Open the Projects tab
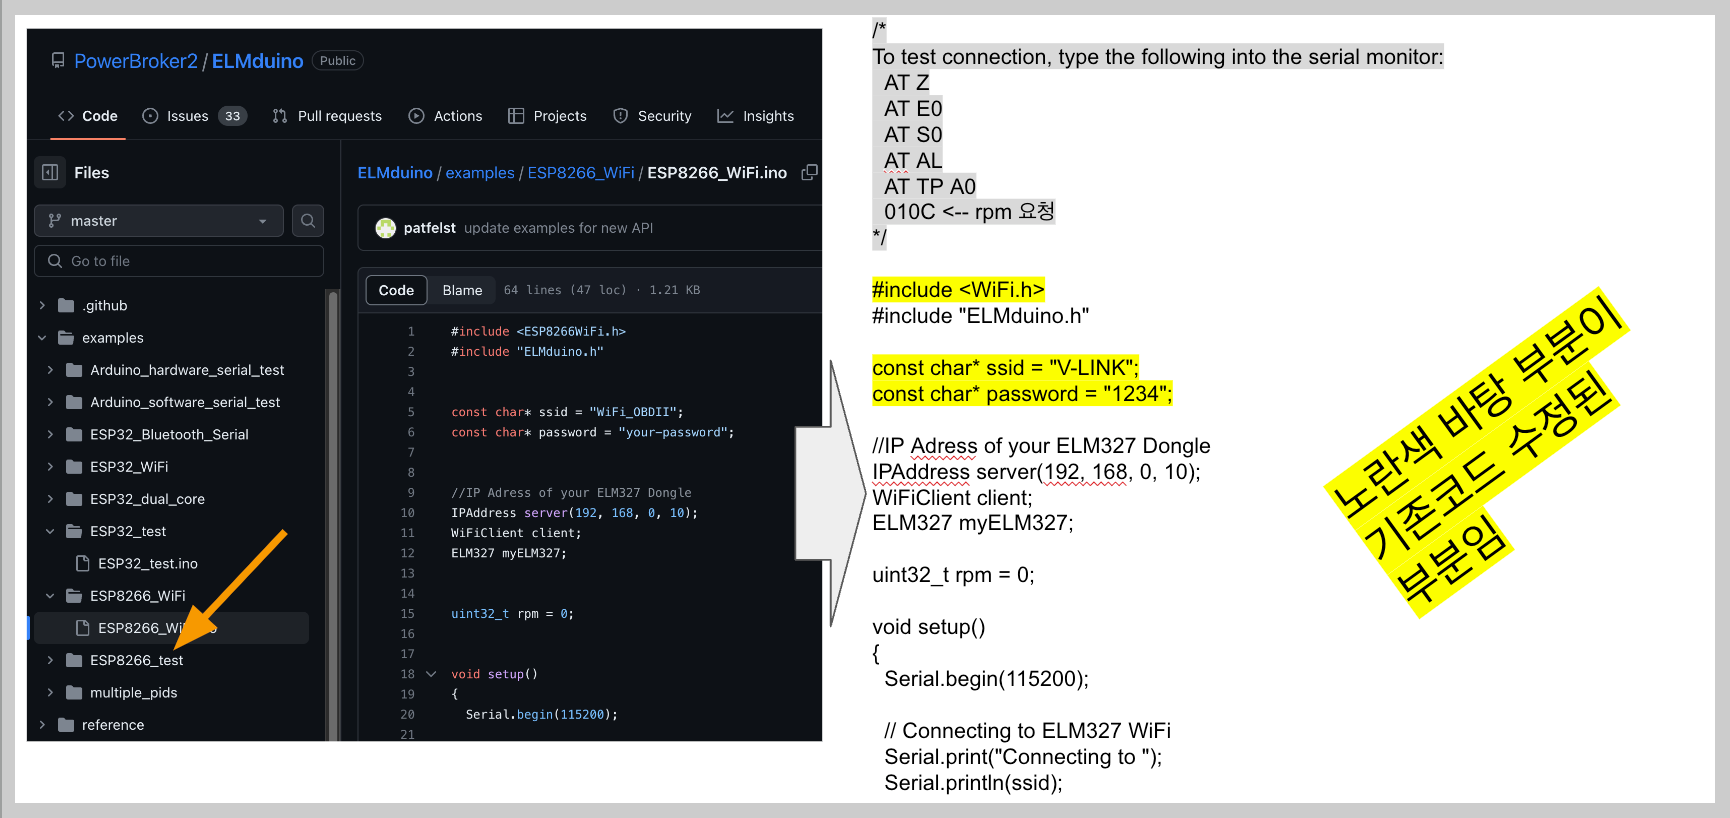This screenshot has width=1730, height=818. pyautogui.click(x=547, y=116)
